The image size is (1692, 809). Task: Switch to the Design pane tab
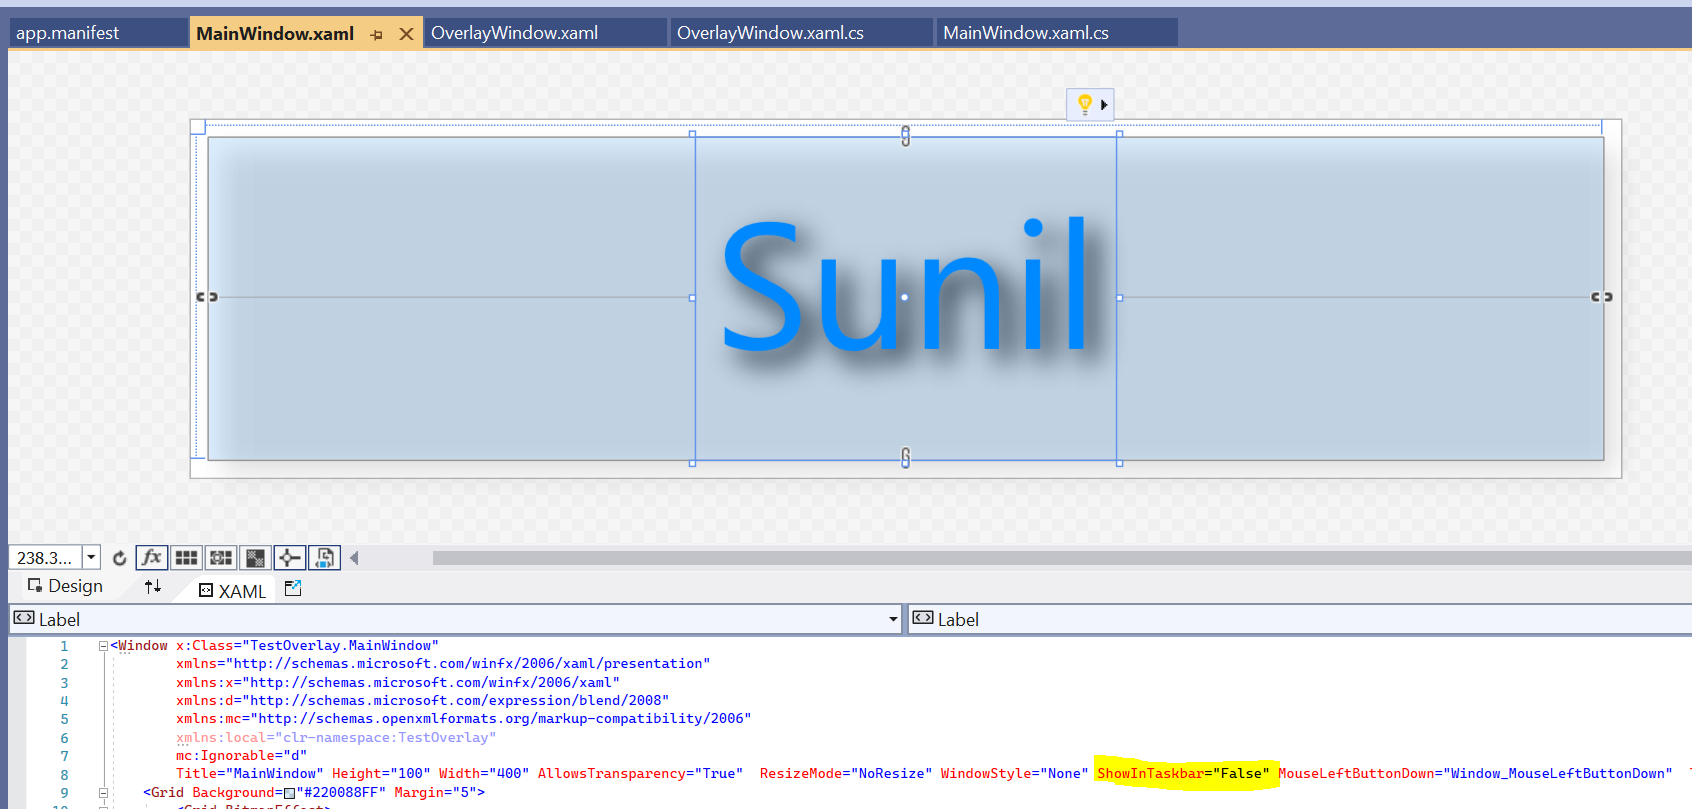[x=65, y=586]
